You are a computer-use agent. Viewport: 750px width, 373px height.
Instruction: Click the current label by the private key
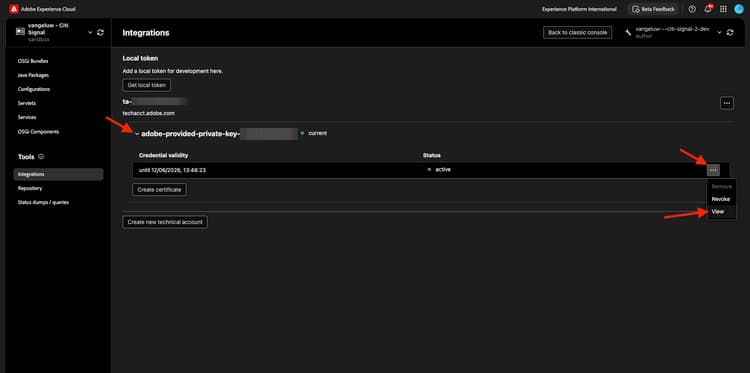(318, 133)
